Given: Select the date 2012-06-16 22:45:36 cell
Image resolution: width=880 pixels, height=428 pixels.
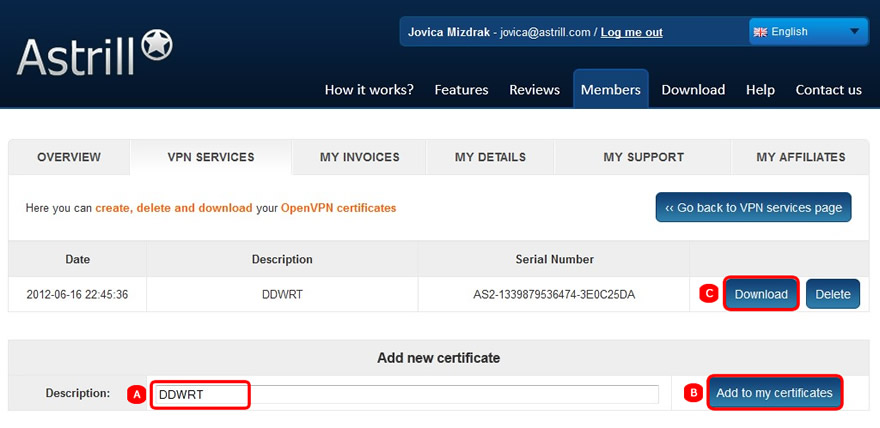Looking at the screenshot, I should (x=77, y=294).
